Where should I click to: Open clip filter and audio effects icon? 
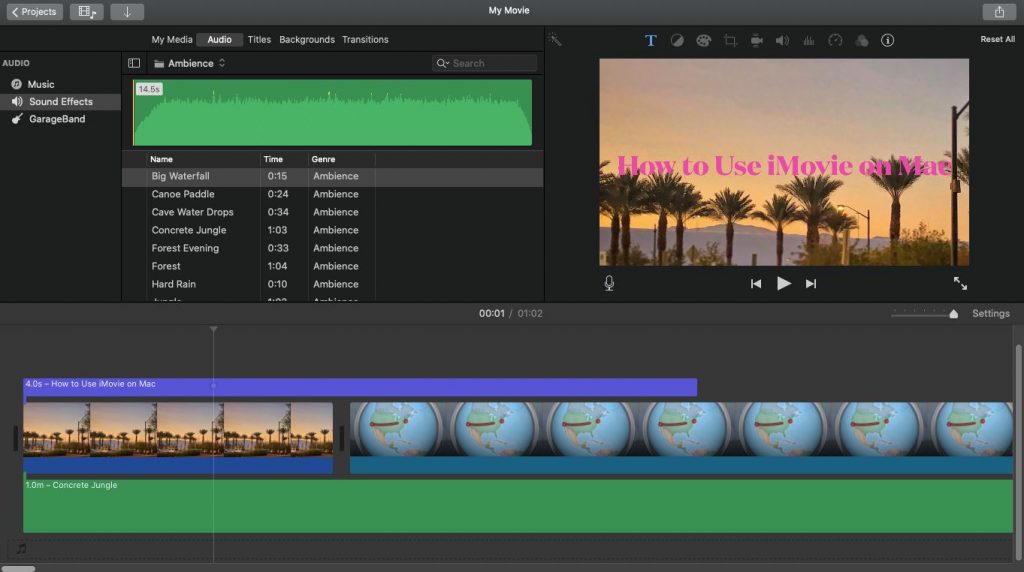tap(862, 40)
